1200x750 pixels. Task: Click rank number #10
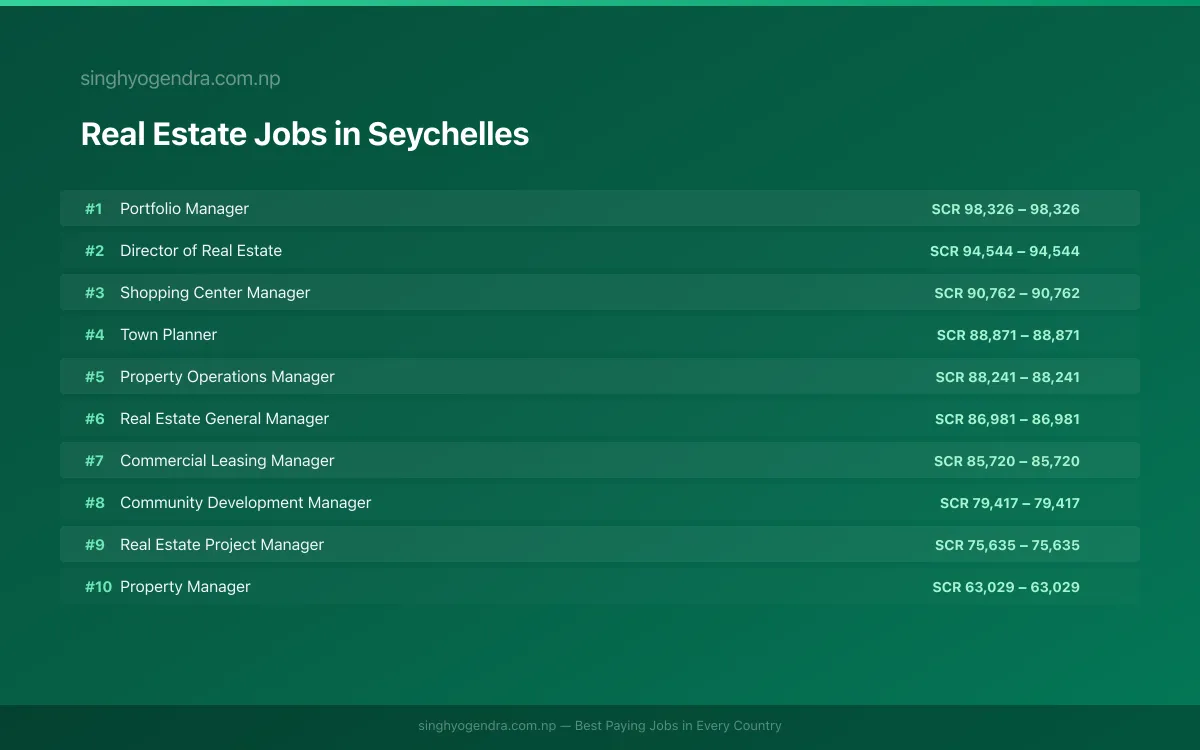tap(98, 587)
